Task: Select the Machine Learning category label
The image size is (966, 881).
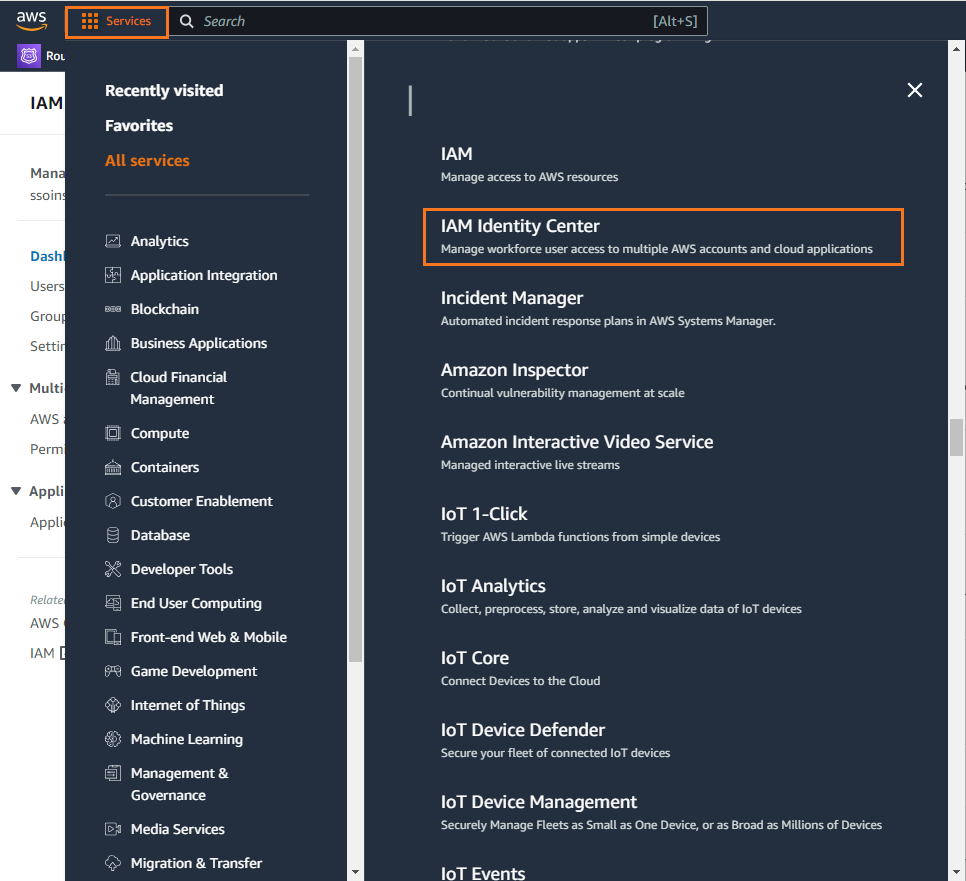Action: [187, 739]
